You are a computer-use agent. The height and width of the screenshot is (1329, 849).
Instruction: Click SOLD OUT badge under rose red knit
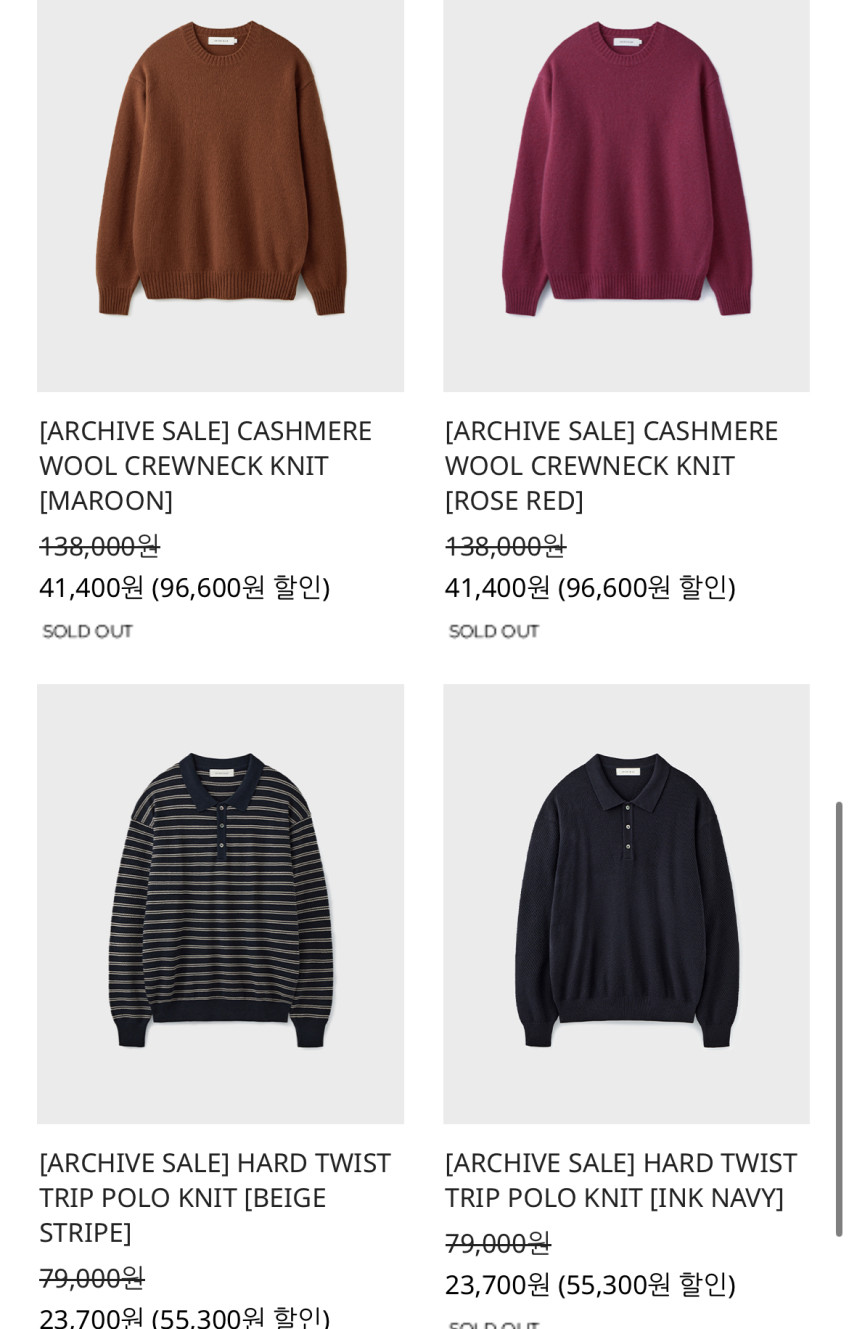click(494, 631)
